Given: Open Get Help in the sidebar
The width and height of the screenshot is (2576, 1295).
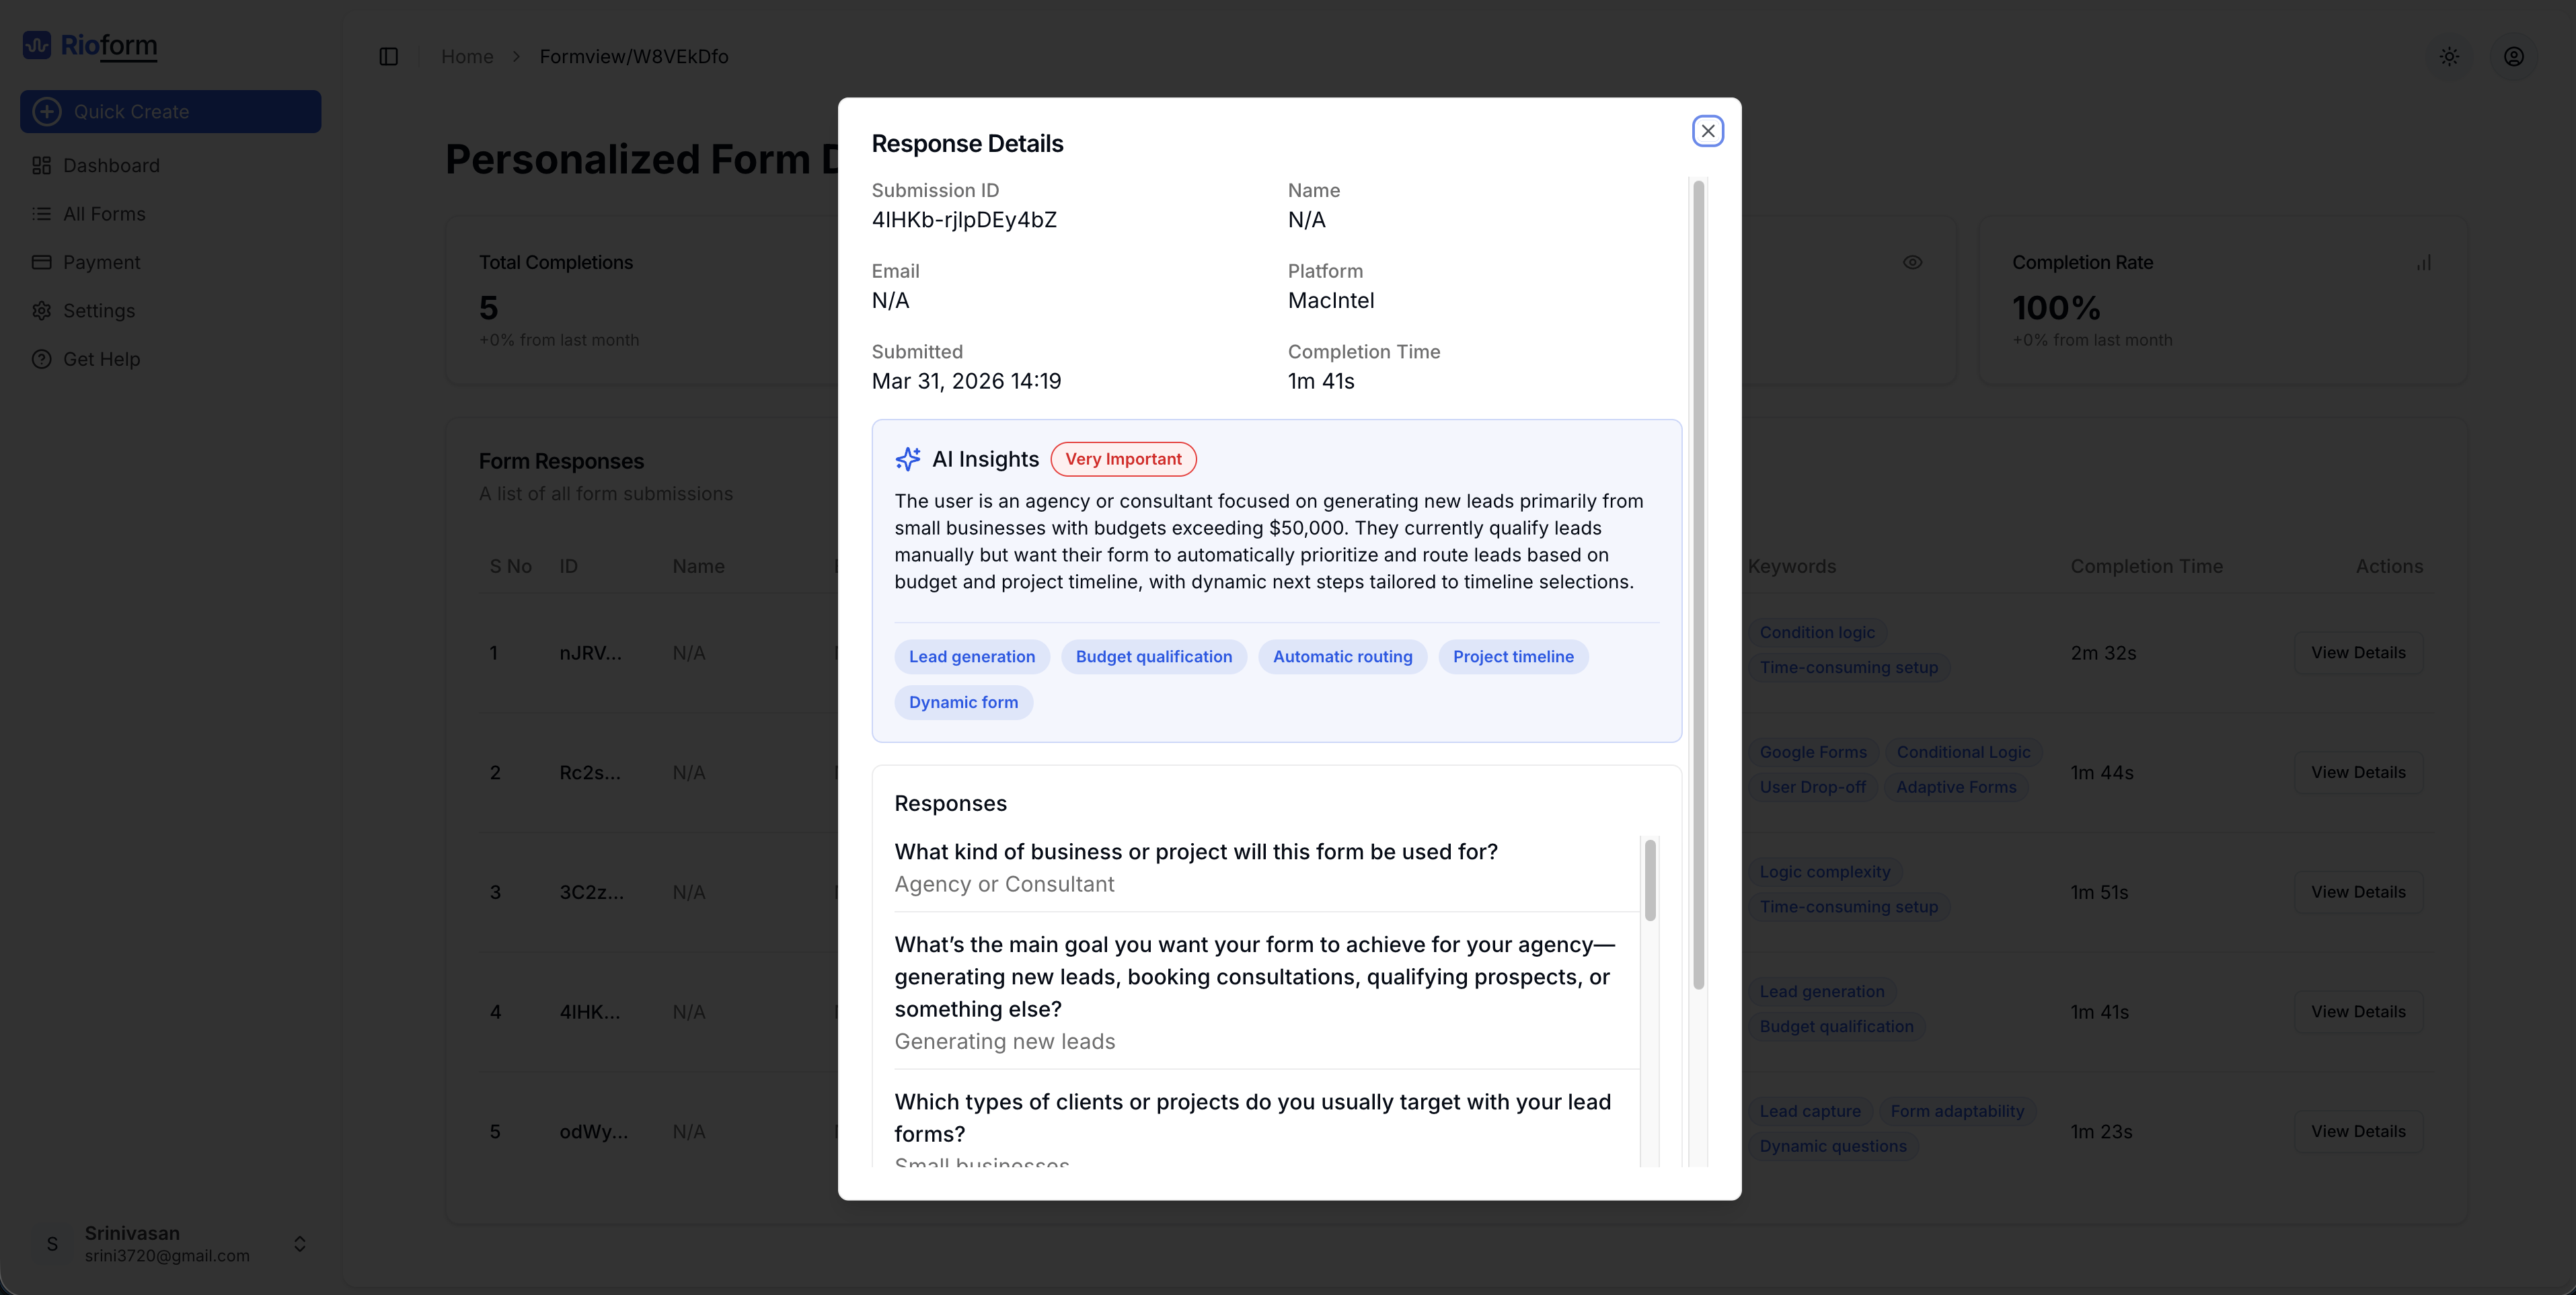Looking at the screenshot, I should [101, 360].
